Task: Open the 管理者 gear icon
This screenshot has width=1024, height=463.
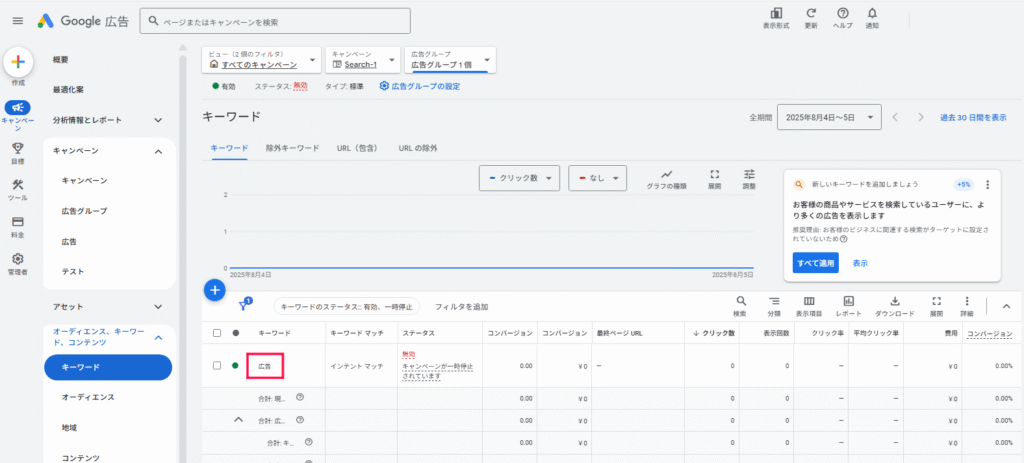Action: pyautogui.click(x=18, y=259)
